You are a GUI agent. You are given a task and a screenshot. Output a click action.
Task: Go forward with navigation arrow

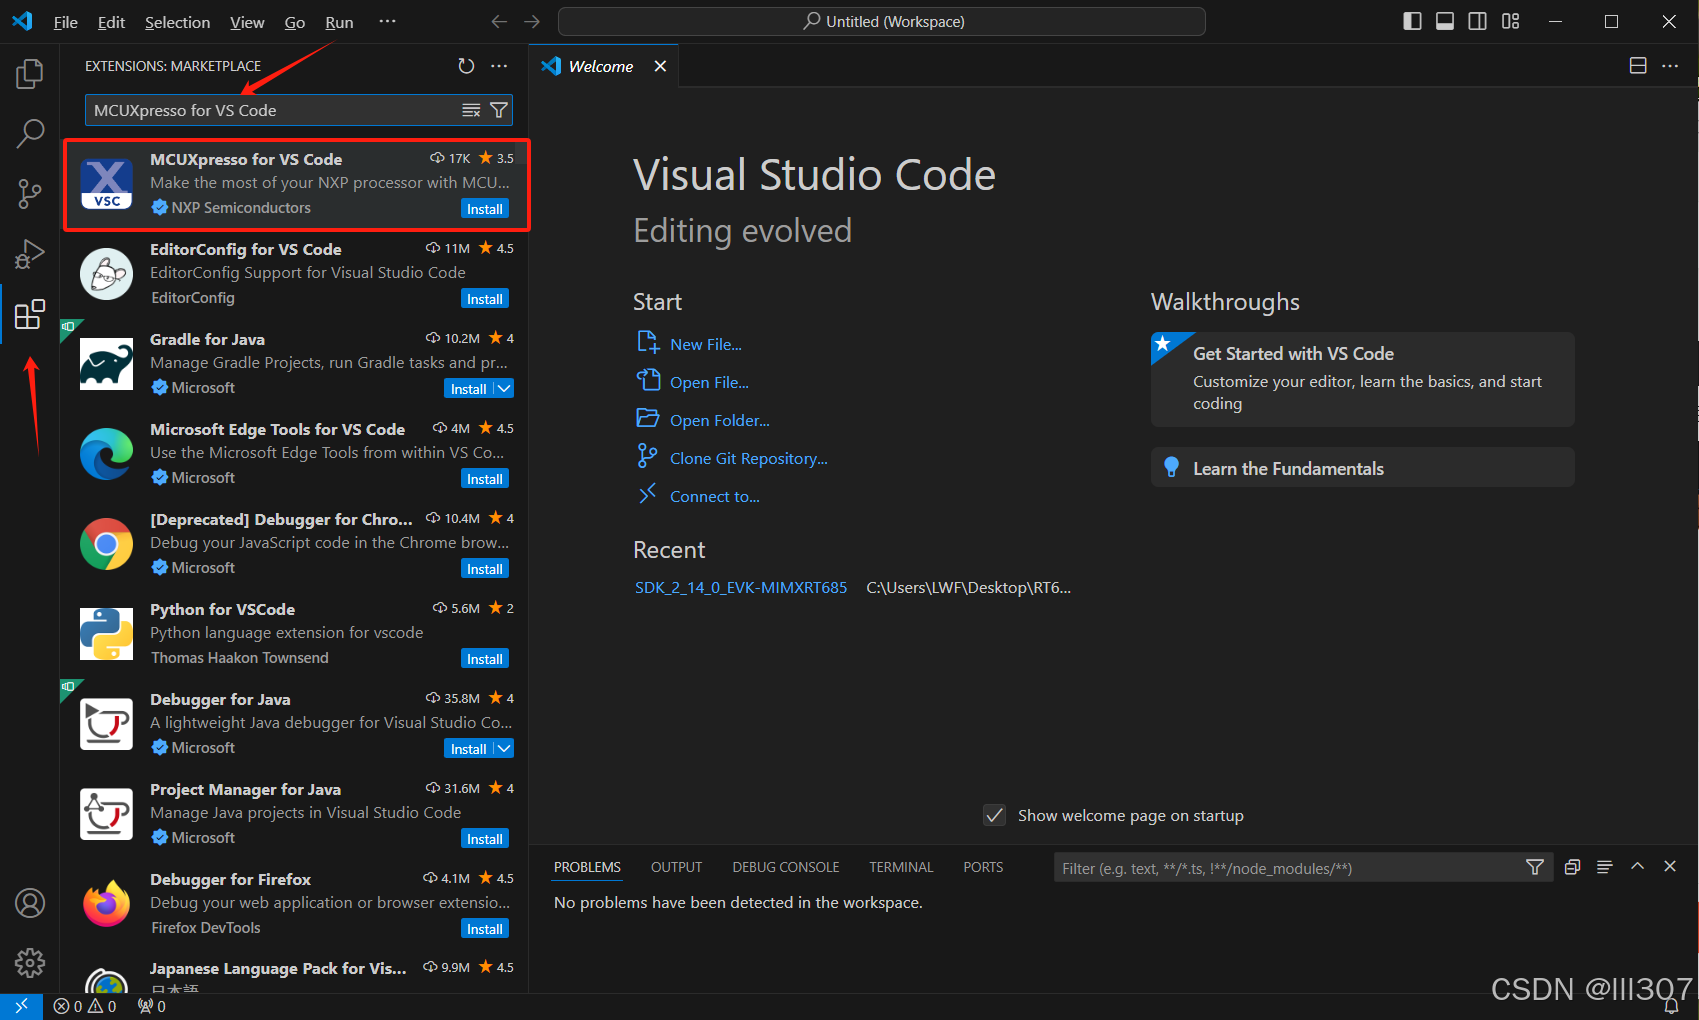click(x=532, y=21)
